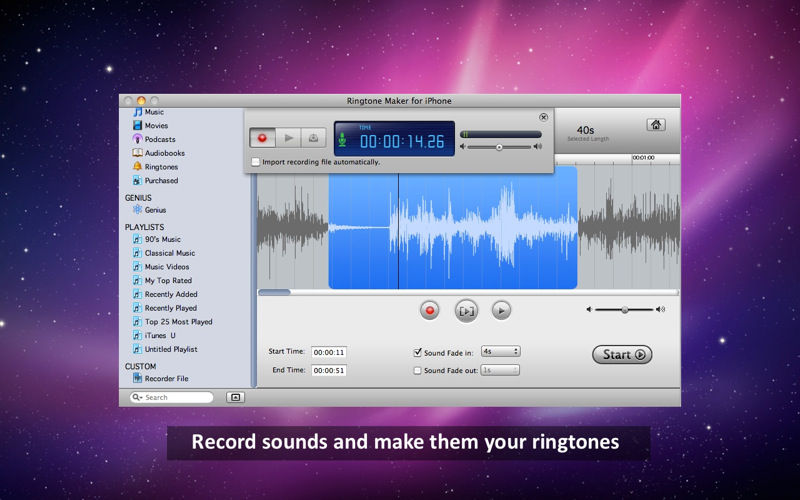This screenshot has width=800, height=500.
Task: Import recording with the tray icon button
Action: (313, 138)
